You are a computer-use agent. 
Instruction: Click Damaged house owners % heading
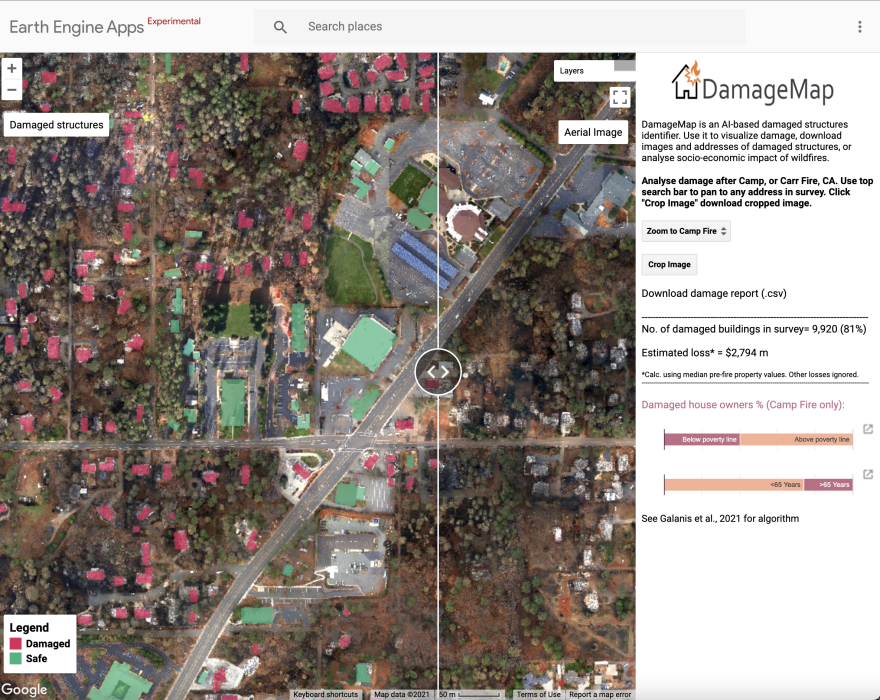pyautogui.click(x=743, y=405)
